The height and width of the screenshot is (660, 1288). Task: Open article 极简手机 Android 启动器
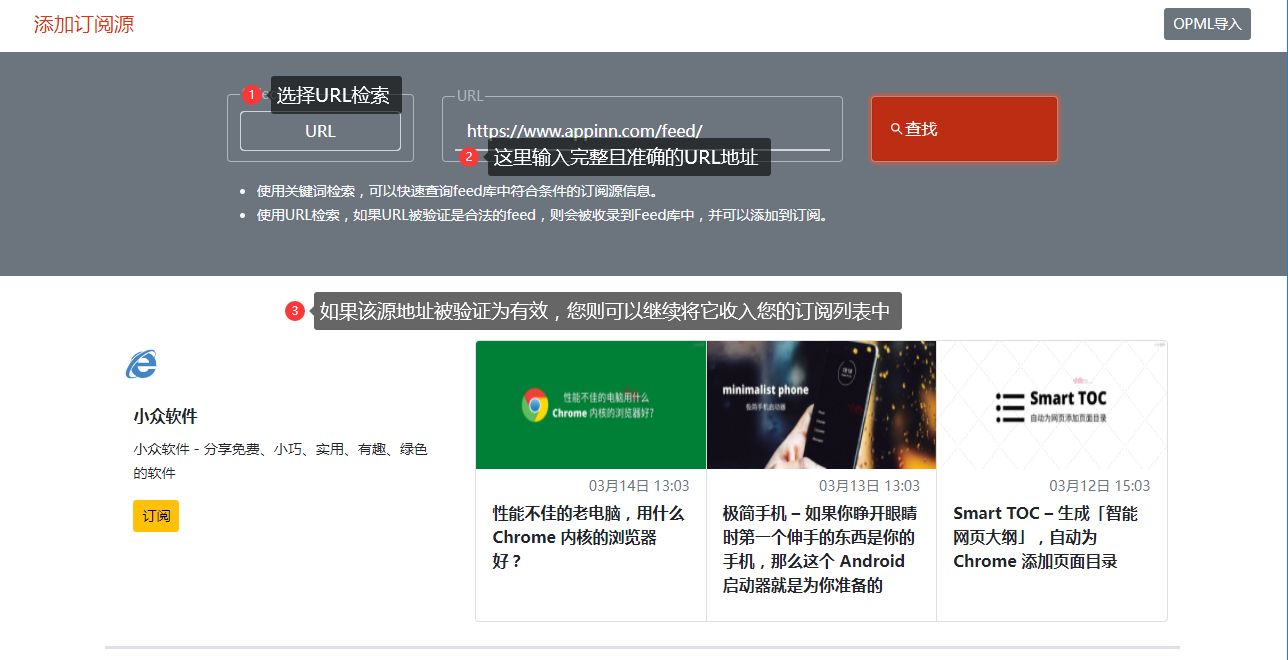click(819, 549)
